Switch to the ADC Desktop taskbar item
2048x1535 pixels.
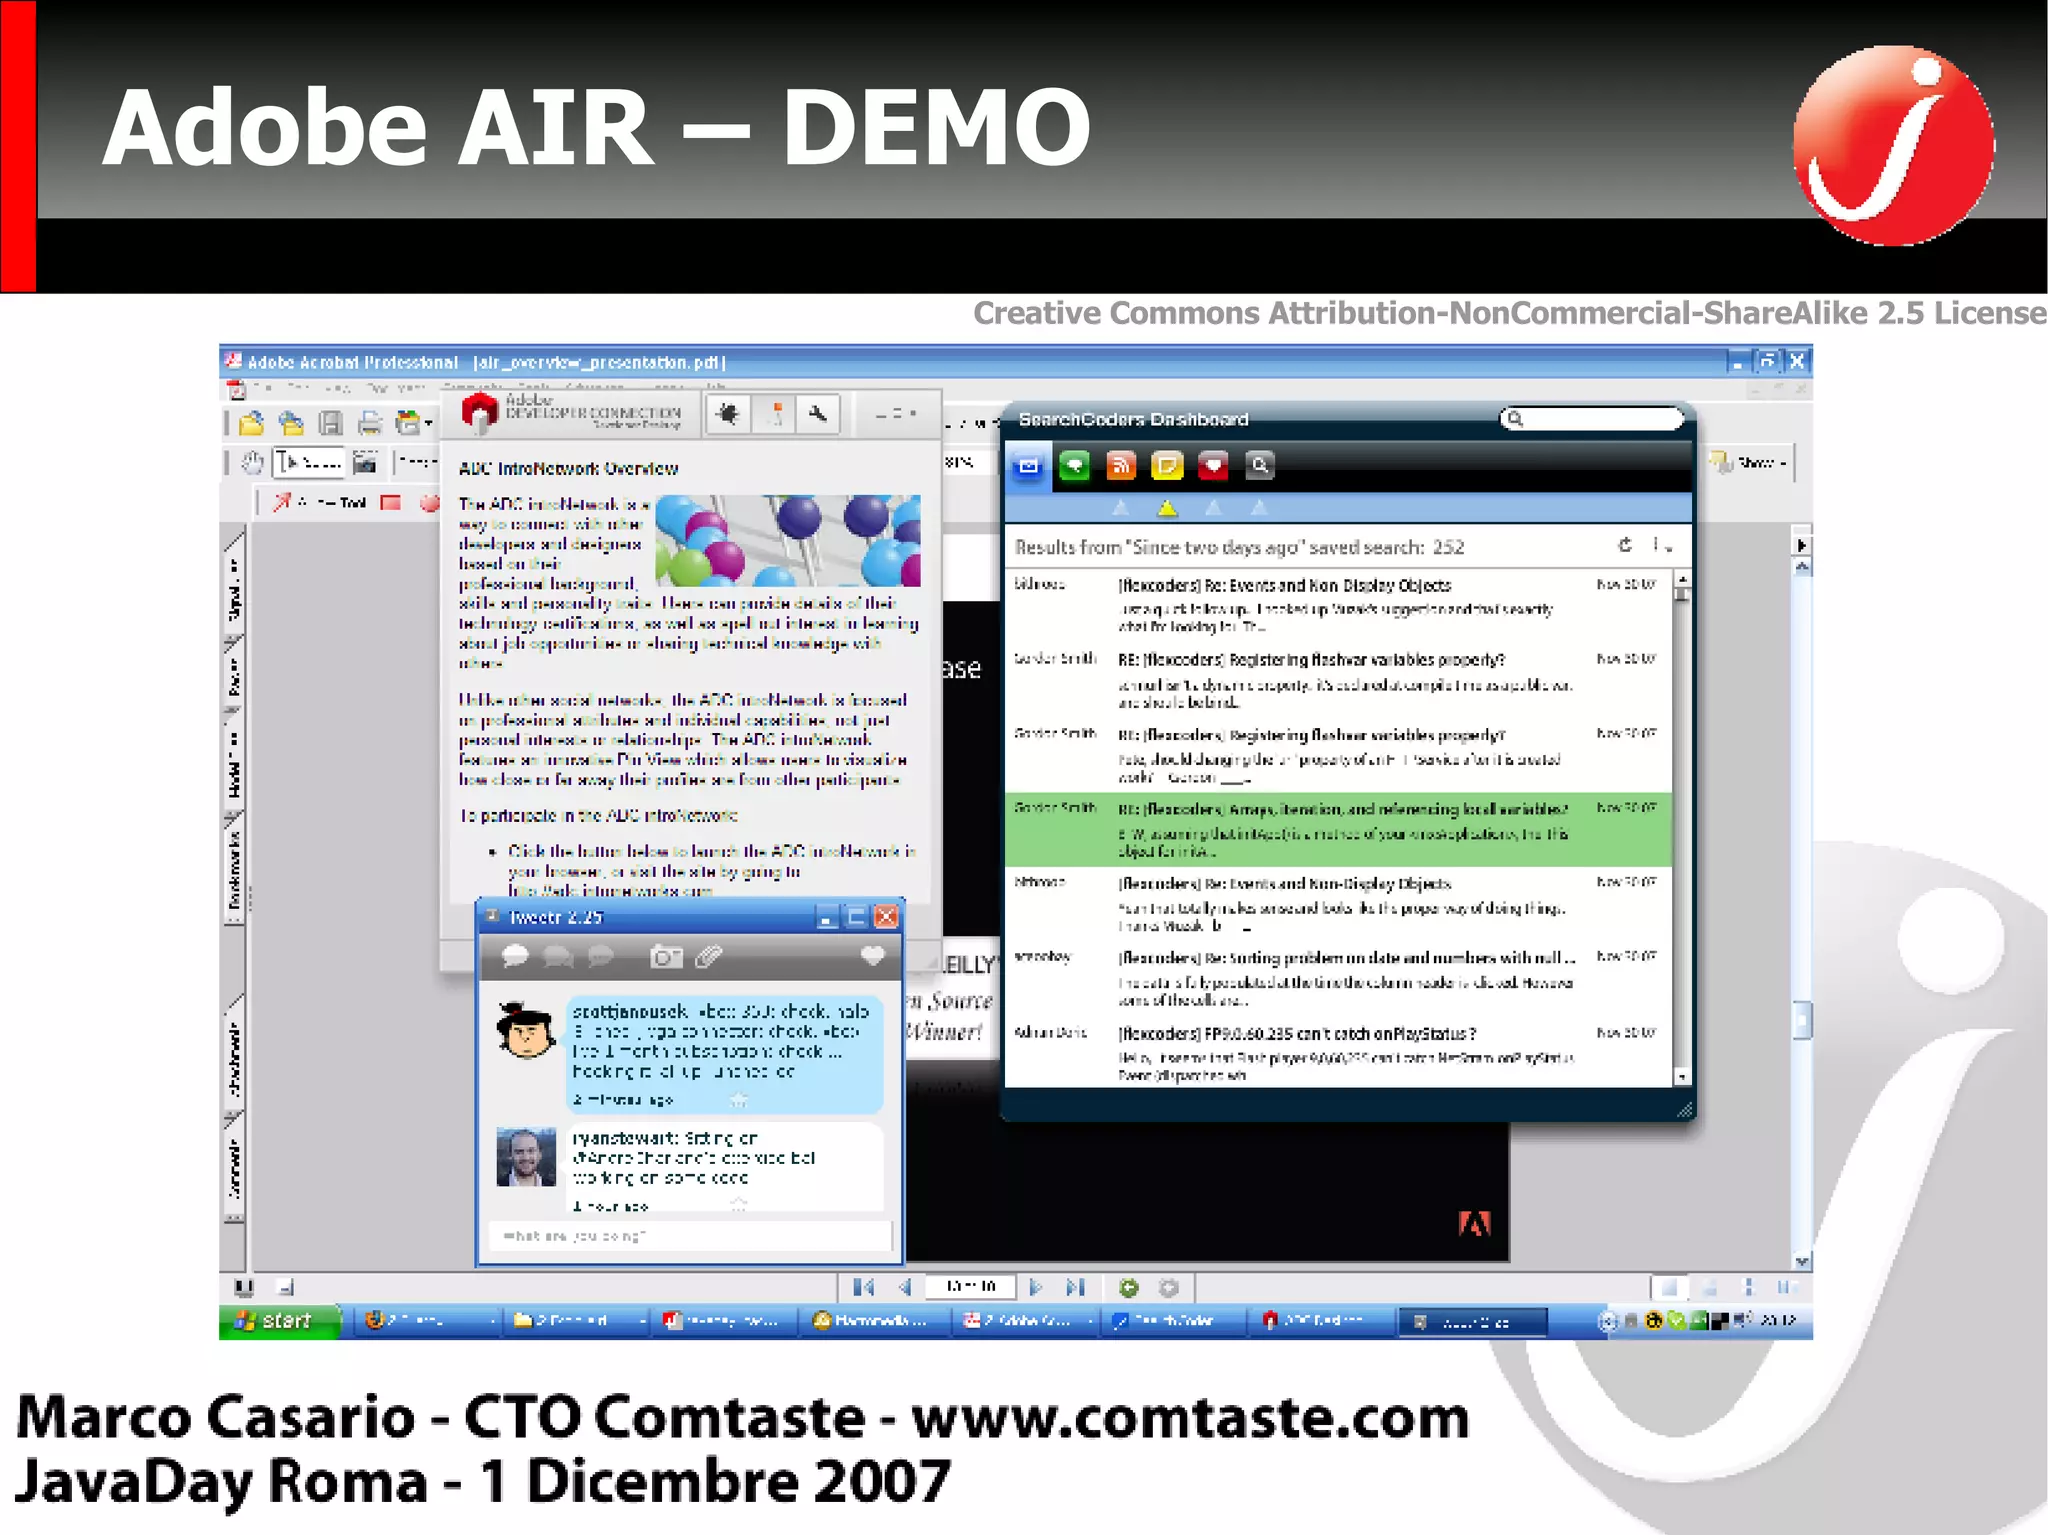[1320, 1321]
